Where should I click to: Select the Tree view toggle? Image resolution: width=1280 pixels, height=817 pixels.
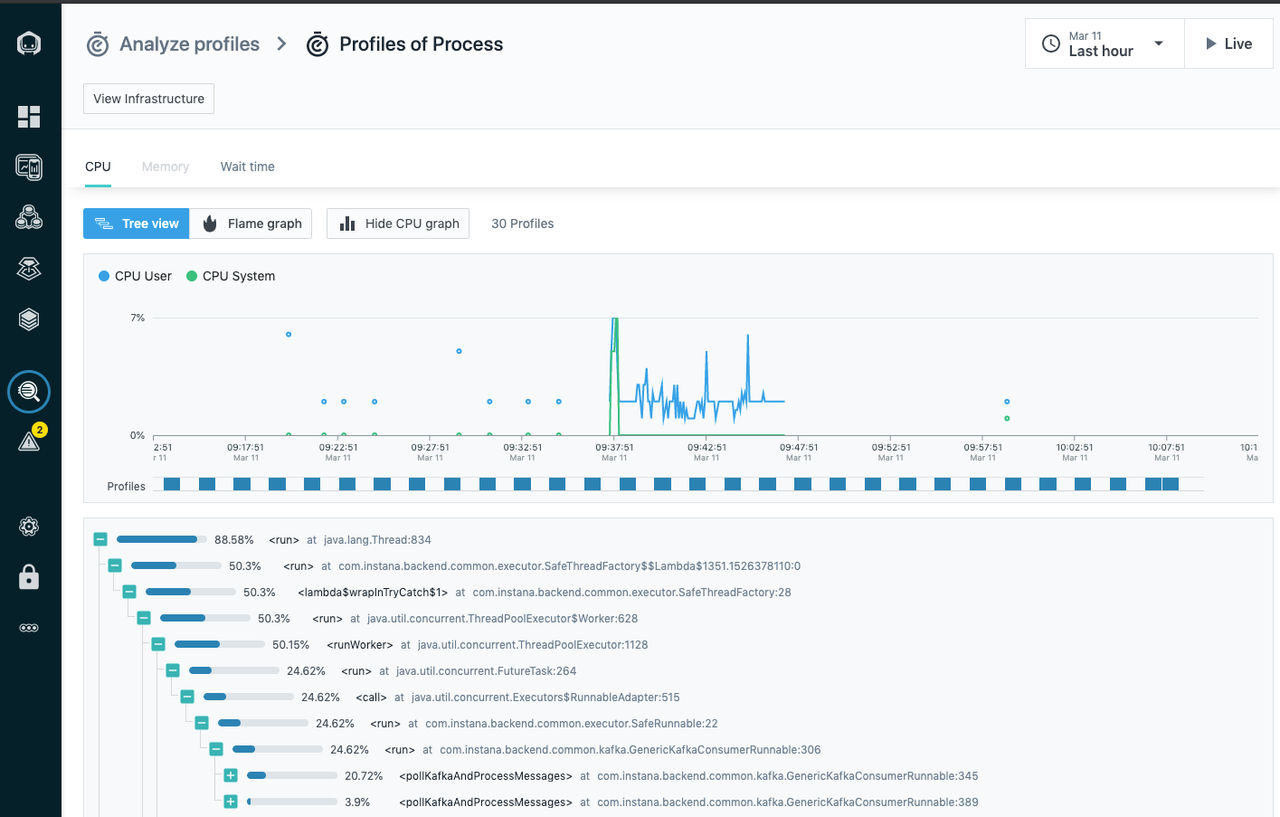coord(136,224)
